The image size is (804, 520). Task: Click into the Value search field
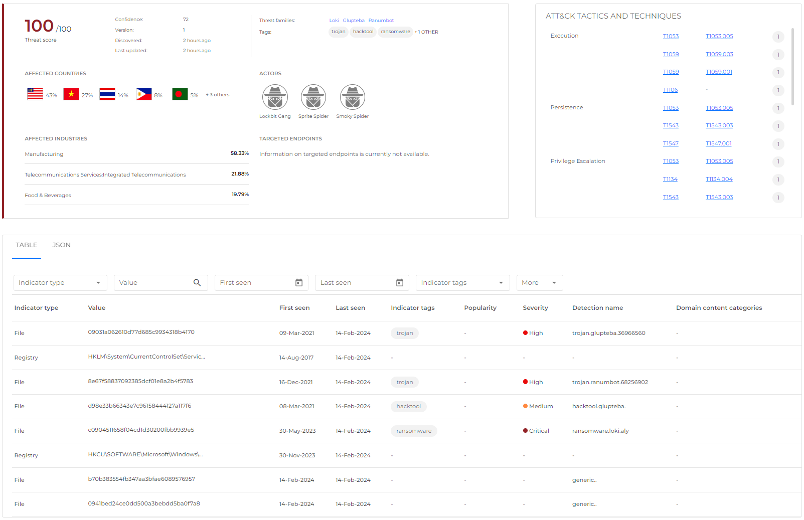click(x=152, y=283)
